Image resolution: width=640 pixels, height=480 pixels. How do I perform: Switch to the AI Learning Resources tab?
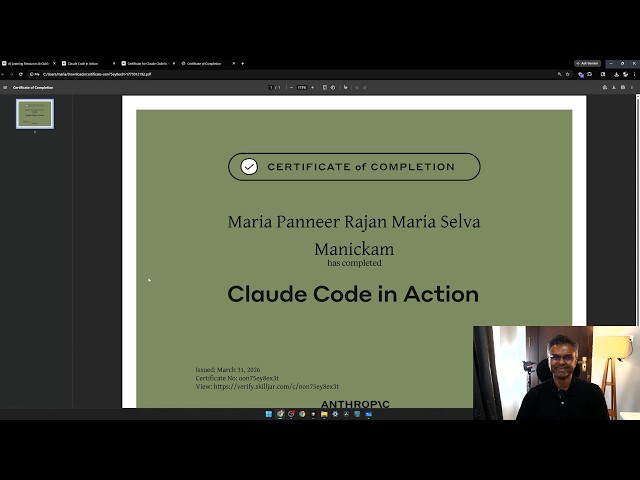(26, 63)
